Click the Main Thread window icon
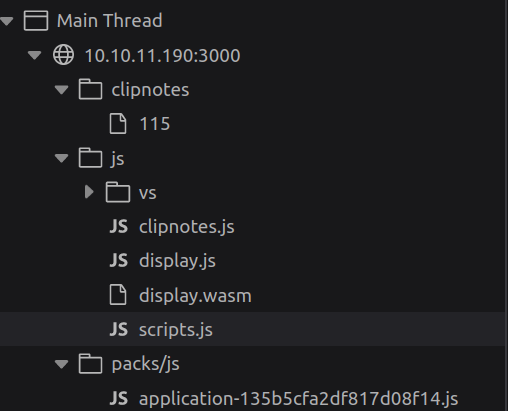 (36, 21)
